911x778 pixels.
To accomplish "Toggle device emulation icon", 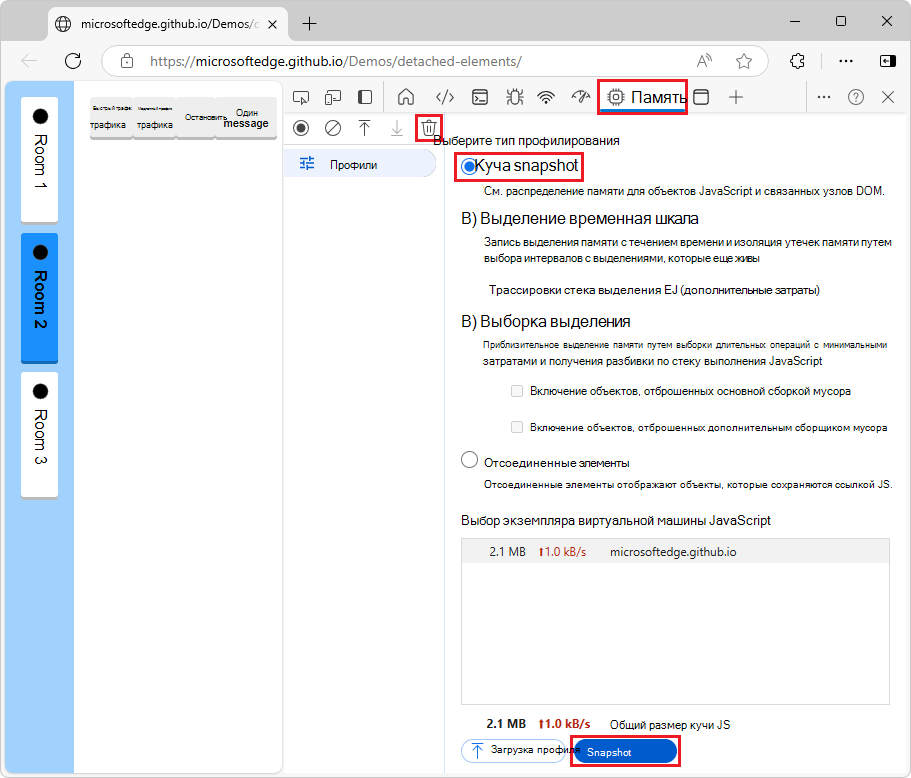I will pos(333,98).
